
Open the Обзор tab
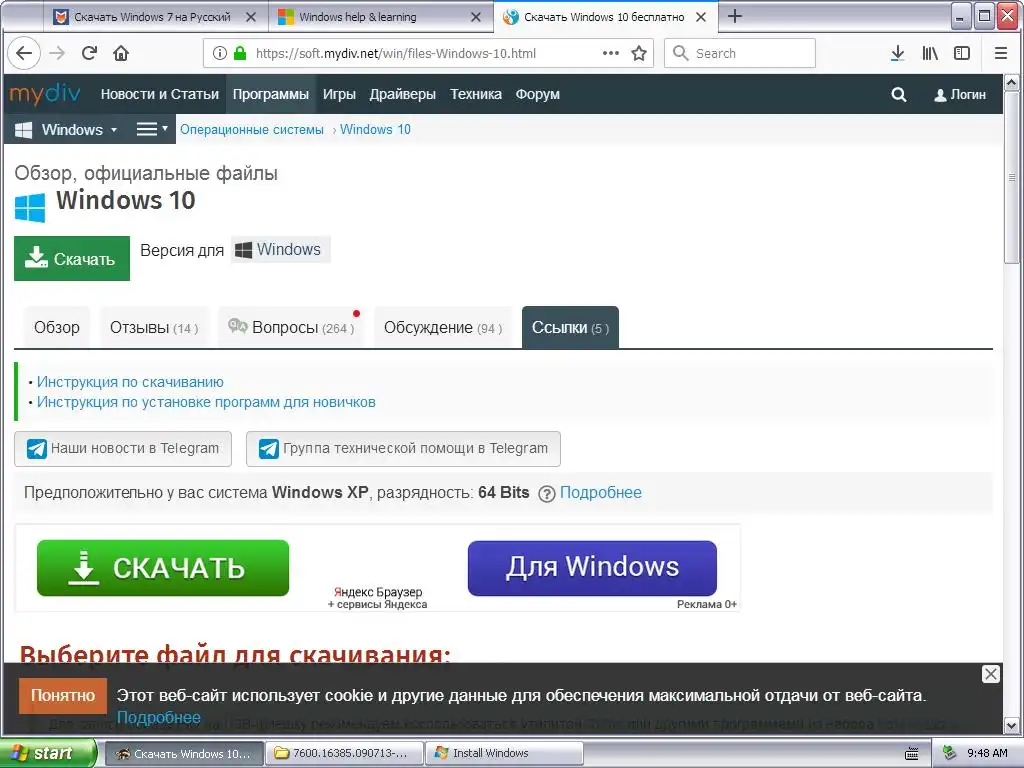pos(57,327)
